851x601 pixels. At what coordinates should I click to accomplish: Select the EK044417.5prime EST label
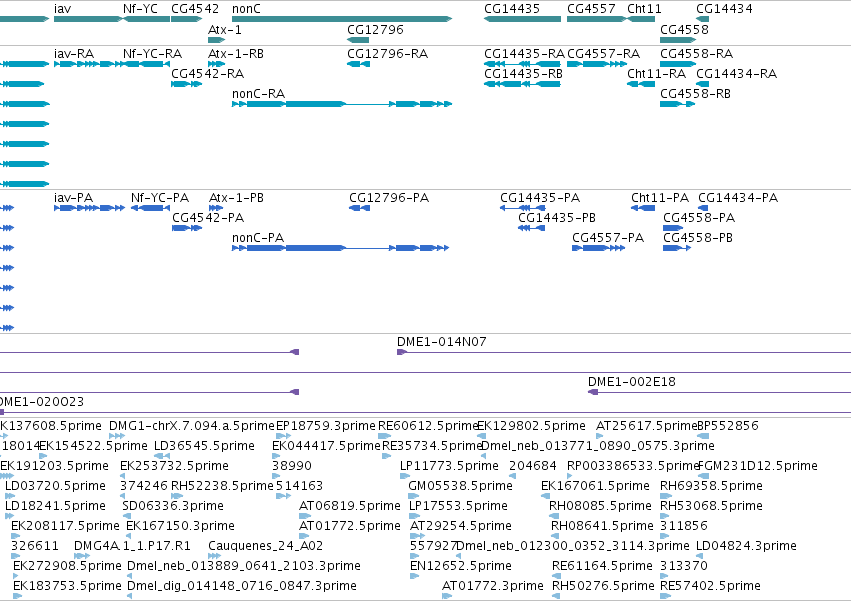point(326,446)
